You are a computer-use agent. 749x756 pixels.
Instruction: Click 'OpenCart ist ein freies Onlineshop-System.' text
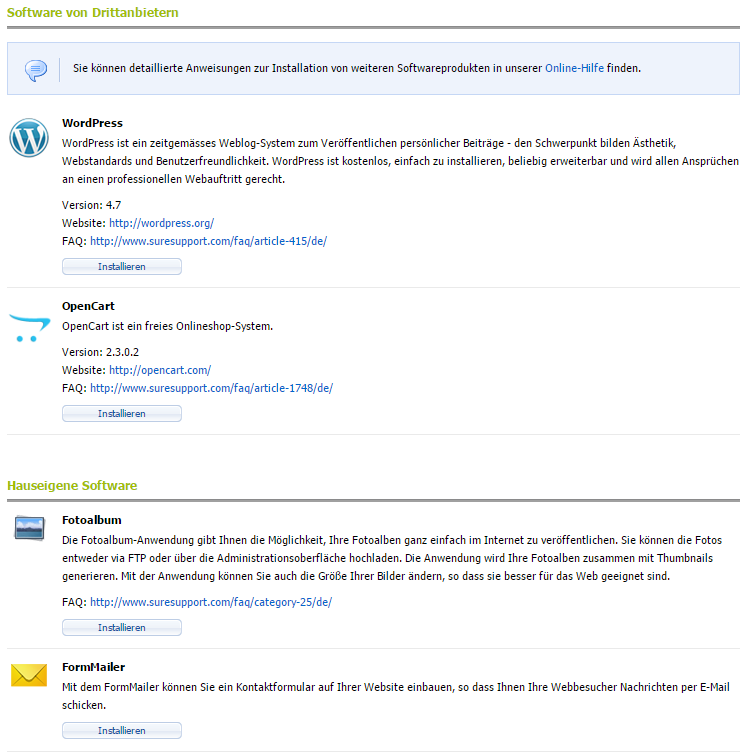167,326
